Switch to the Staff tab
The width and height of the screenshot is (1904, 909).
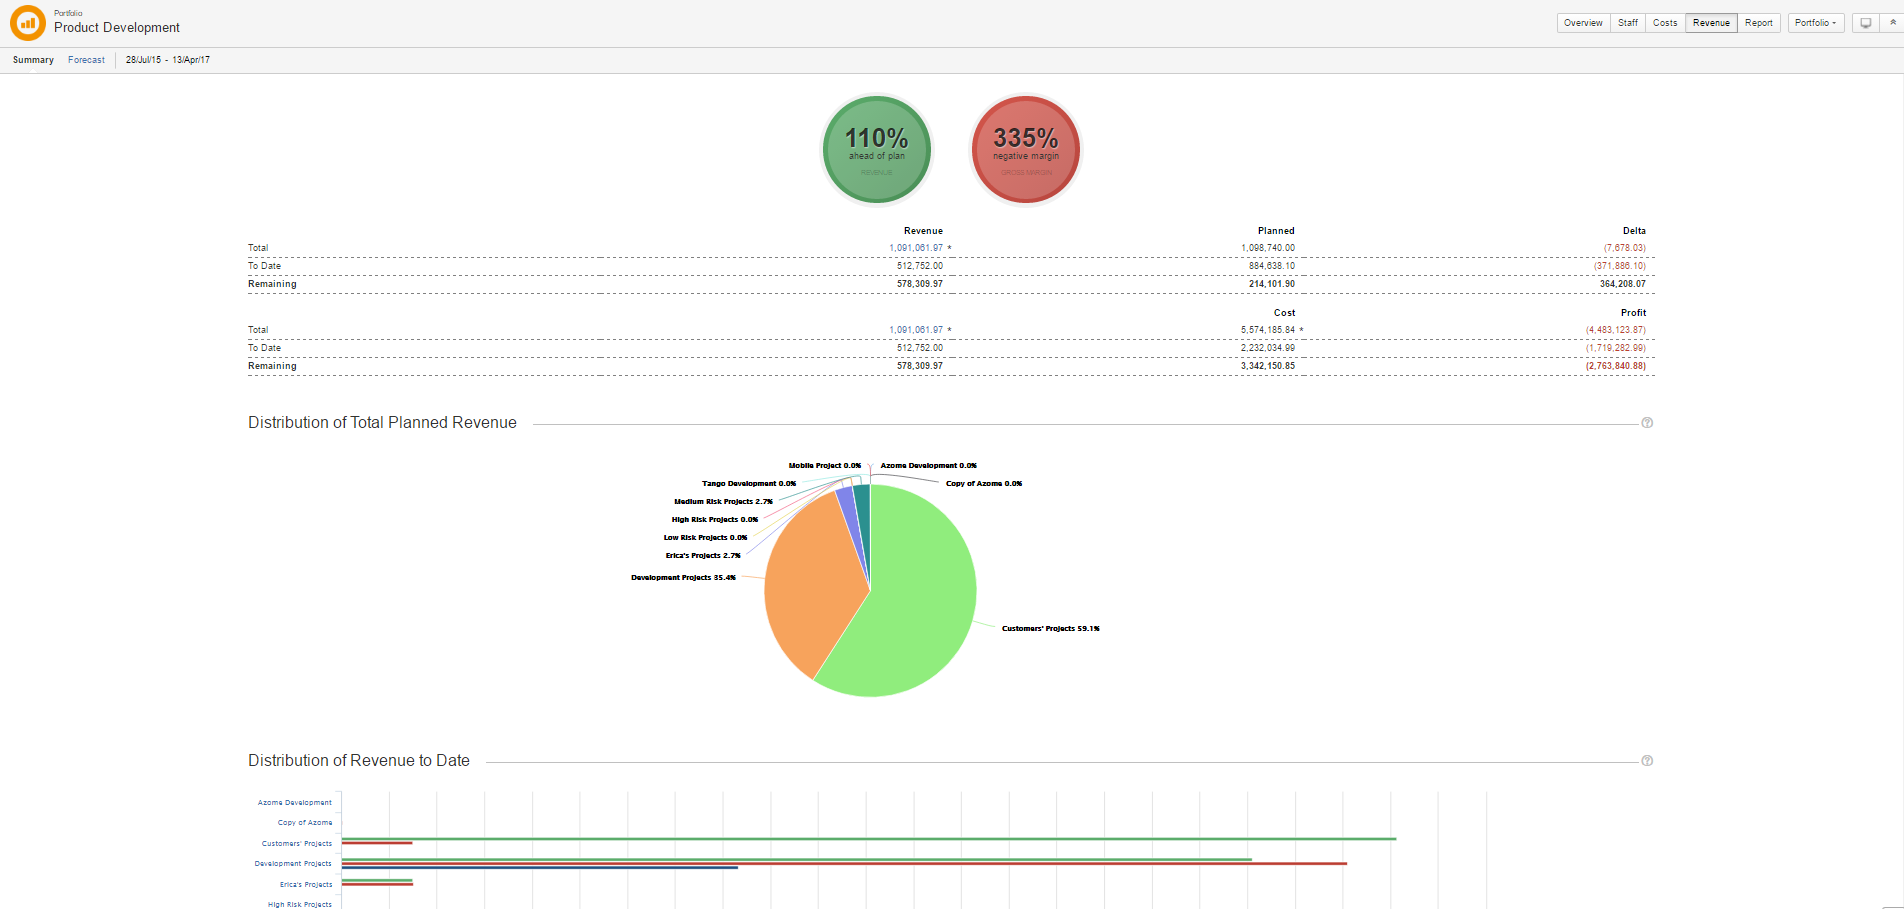(x=1628, y=23)
